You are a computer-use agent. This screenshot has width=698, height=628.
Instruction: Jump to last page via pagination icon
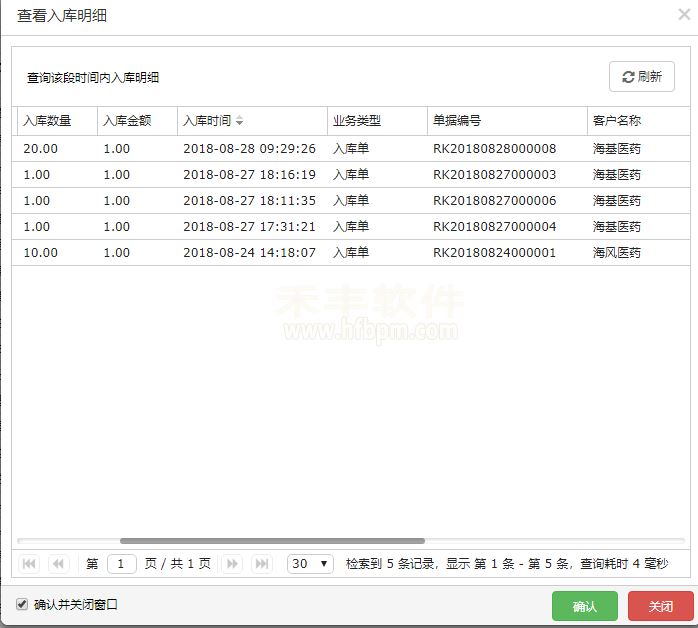click(x=262, y=564)
